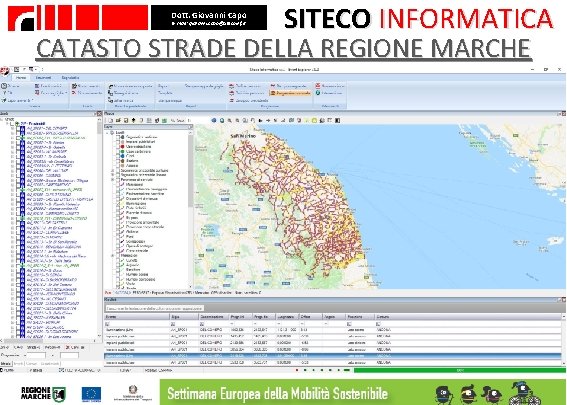Screen dimensions: 567x405
Task: Toggle the Accessi layer checkbox
Action: click(118, 166)
